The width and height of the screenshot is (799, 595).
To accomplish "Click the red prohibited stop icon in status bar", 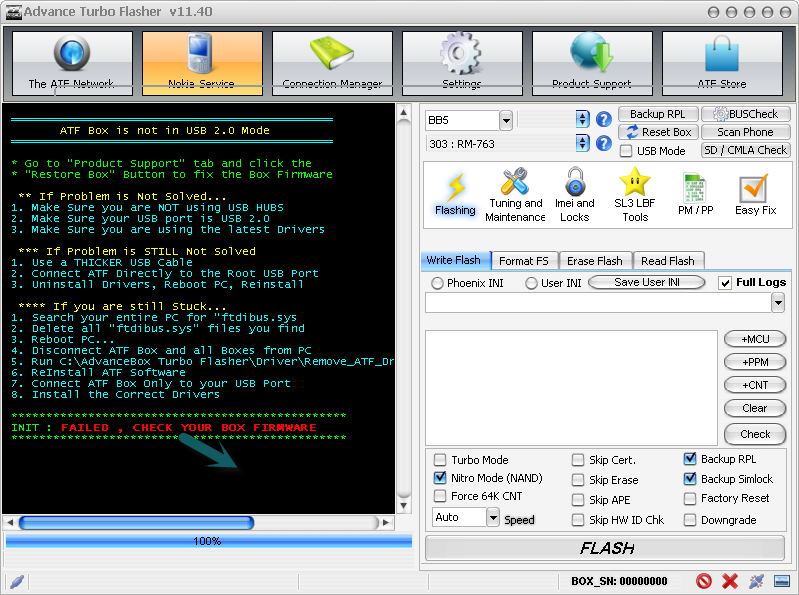I will (x=704, y=581).
